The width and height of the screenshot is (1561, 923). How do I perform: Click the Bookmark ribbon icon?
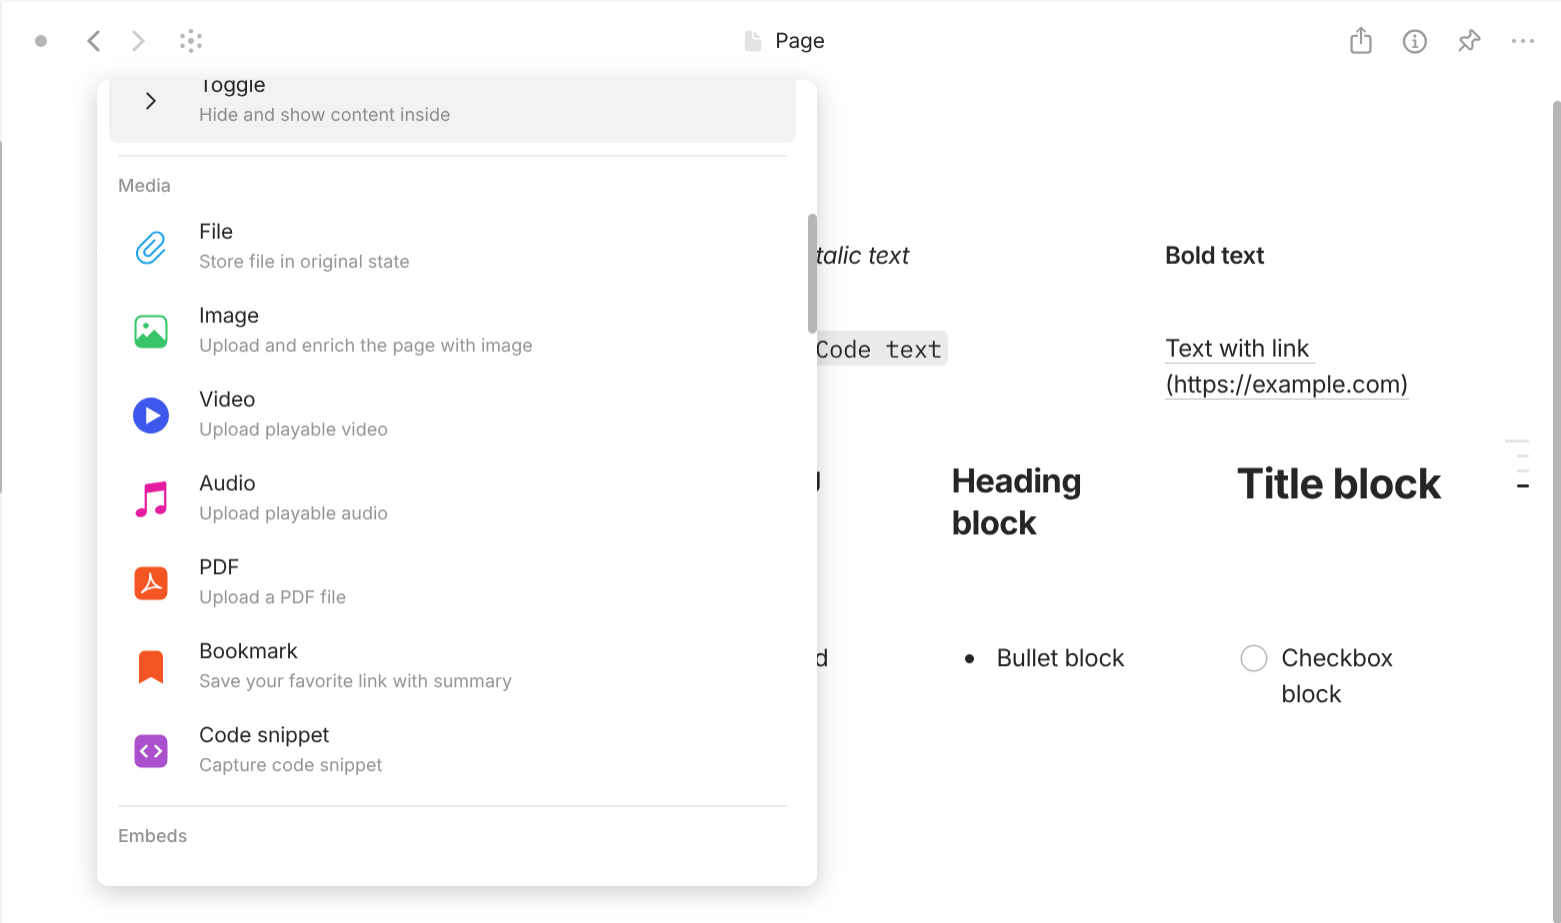[x=150, y=666]
